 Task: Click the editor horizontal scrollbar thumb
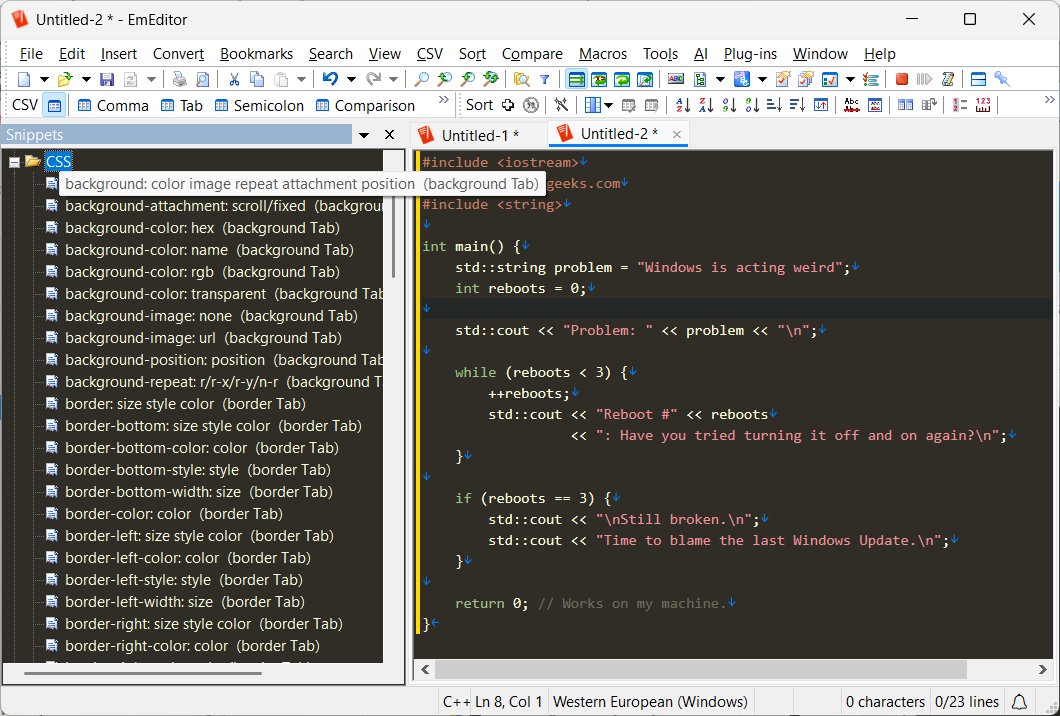(x=700, y=669)
